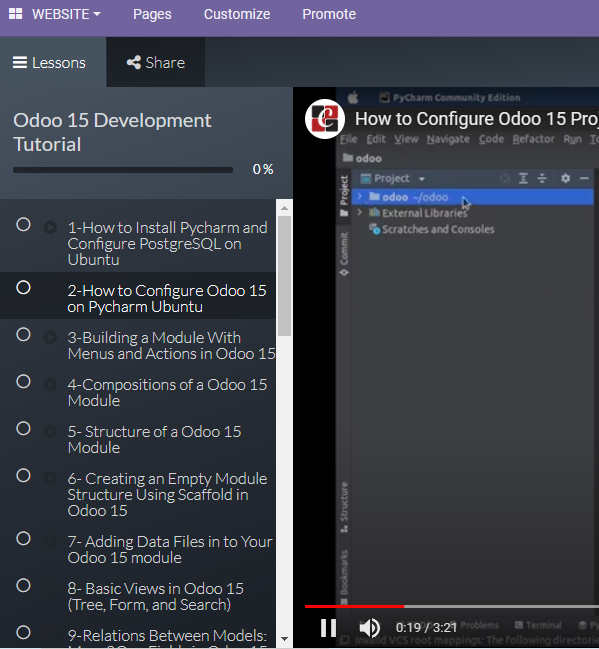Open lesson 2-How to Configure Odoo 15

coord(167,298)
